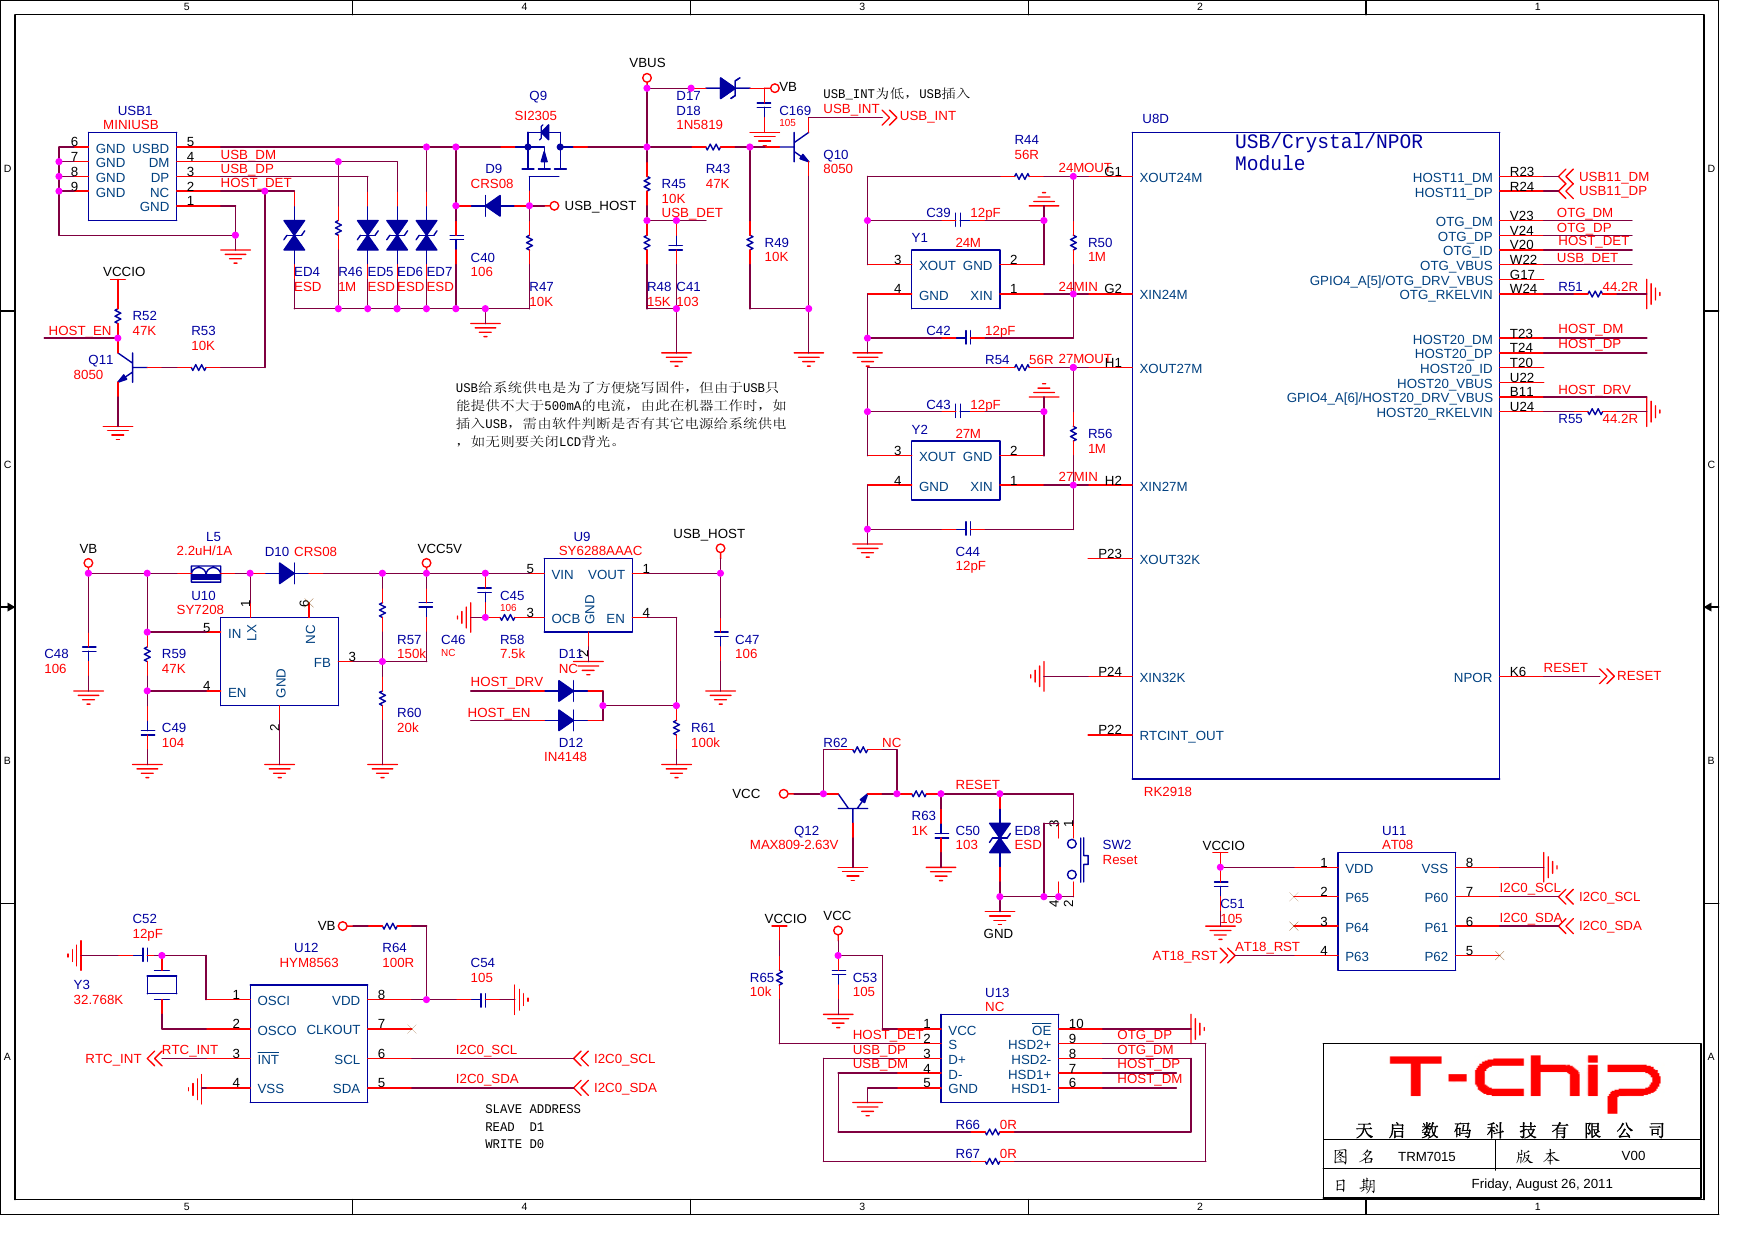The height and width of the screenshot is (1241, 1755).
Task: Click the C169 capacitor label
Action: point(795,111)
